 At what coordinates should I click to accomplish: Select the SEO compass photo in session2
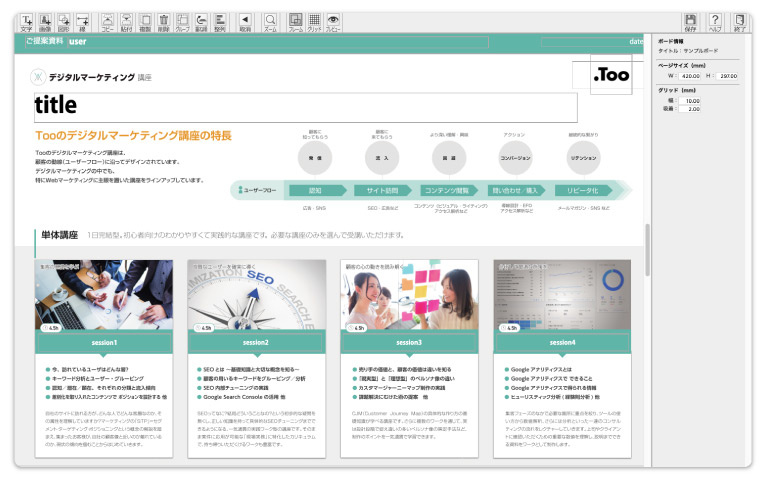[257, 295]
